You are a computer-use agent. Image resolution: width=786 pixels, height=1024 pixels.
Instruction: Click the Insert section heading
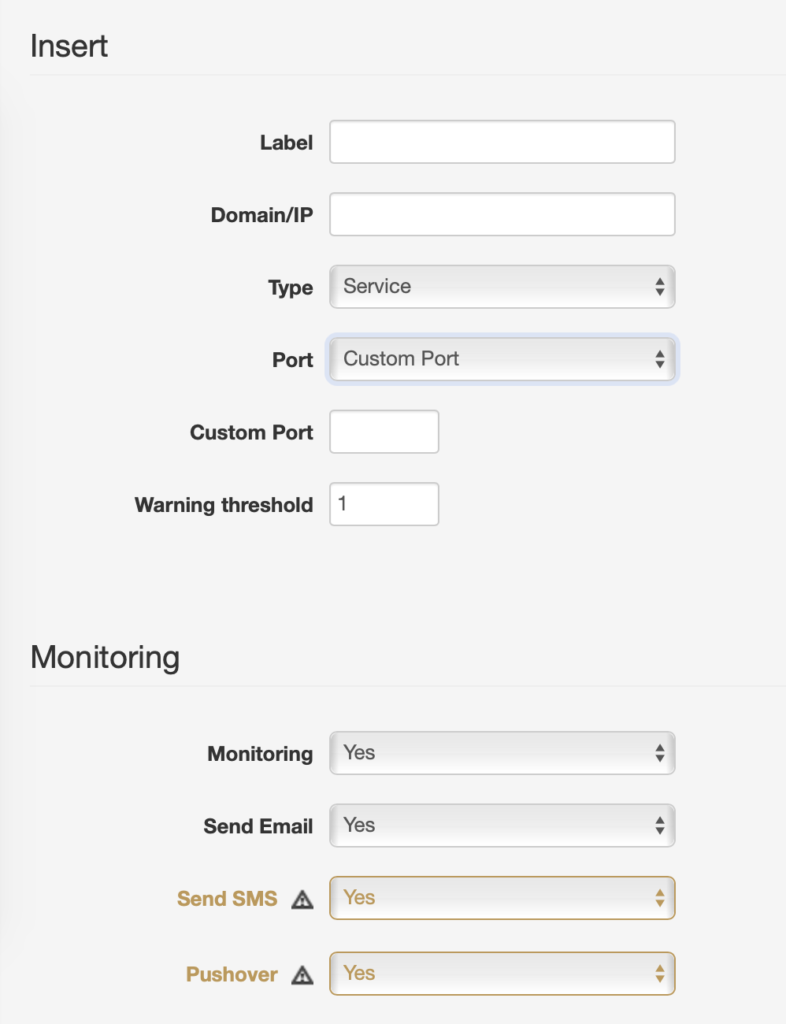69,46
